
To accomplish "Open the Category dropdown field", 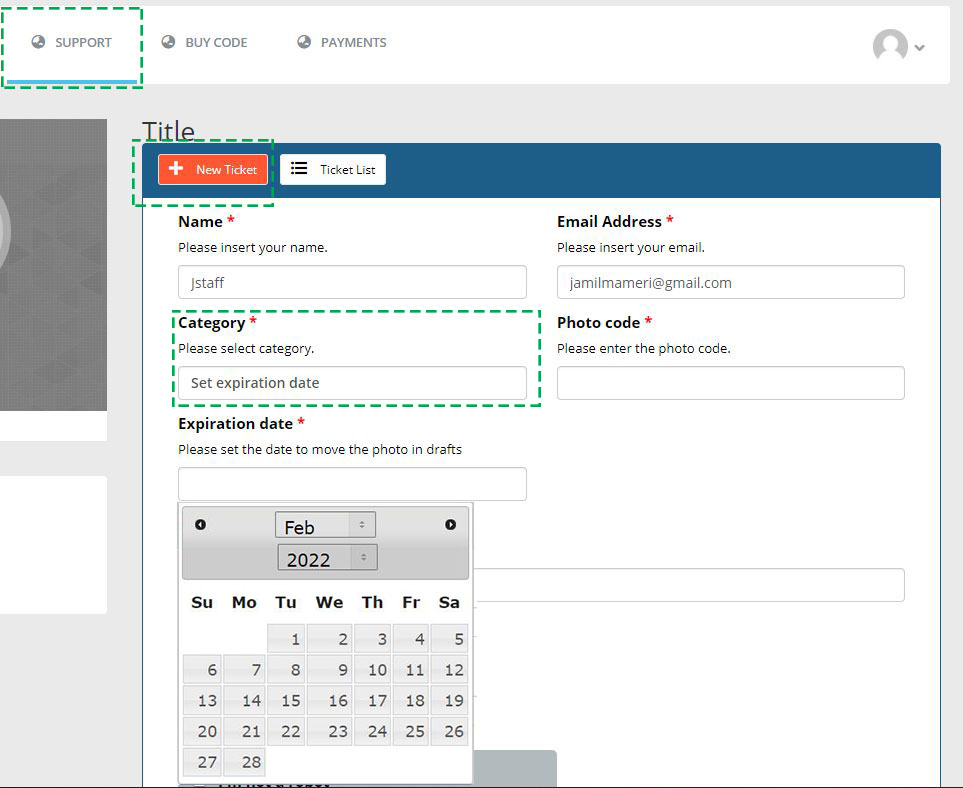I will coord(351,383).
